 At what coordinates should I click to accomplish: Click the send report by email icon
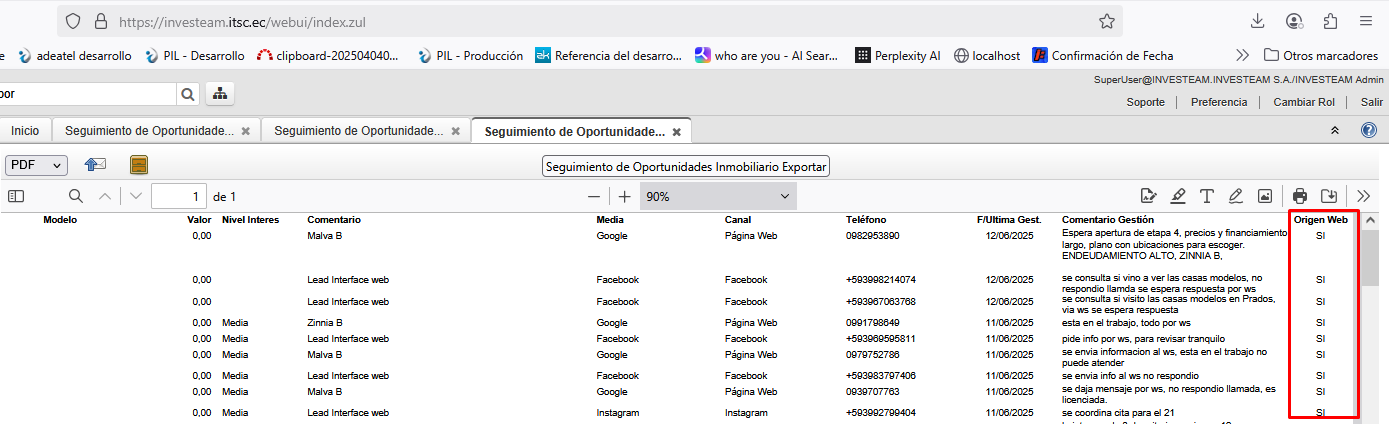(95, 165)
